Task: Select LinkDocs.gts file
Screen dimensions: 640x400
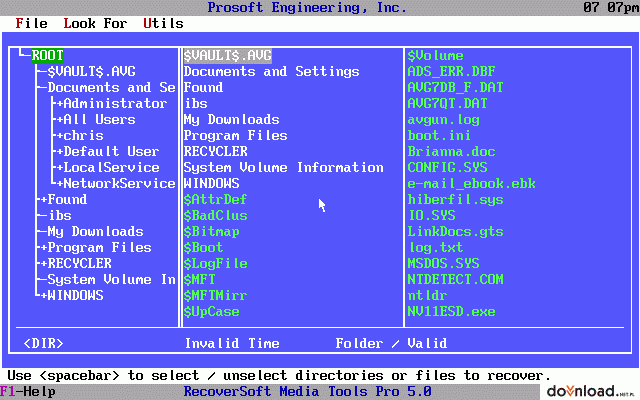Action: tap(456, 231)
